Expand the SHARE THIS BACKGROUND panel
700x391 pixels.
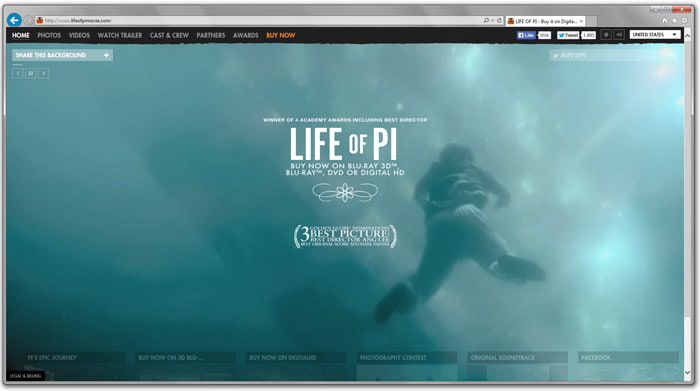pyautogui.click(x=62, y=55)
